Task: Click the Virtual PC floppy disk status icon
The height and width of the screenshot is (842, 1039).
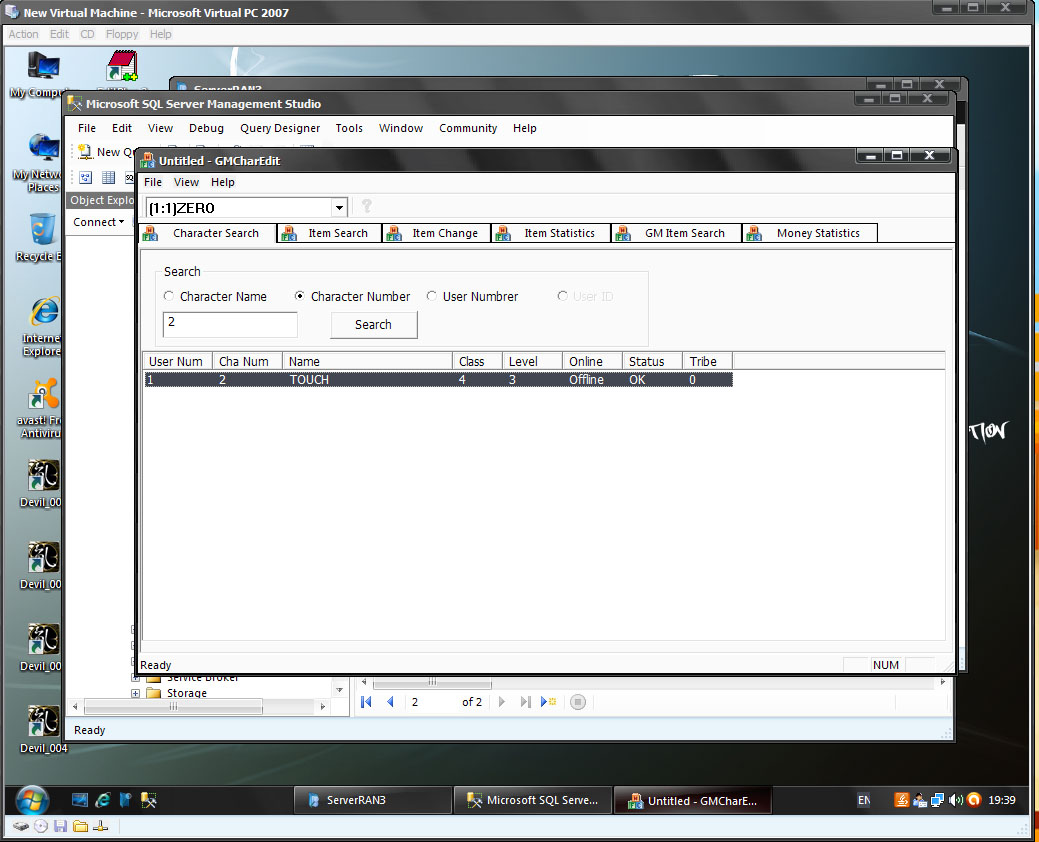Action: pyautogui.click(x=61, y=826)
